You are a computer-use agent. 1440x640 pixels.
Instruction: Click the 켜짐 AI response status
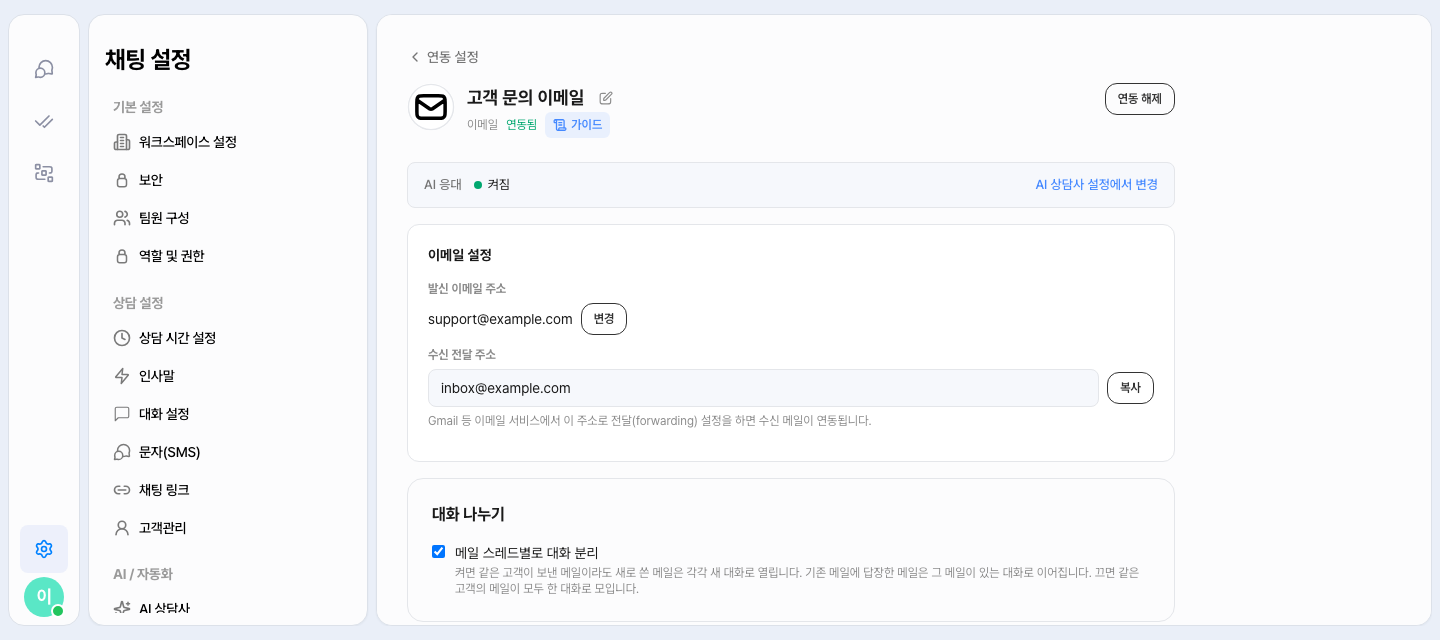pyautogui.click(x=498, y=185)
